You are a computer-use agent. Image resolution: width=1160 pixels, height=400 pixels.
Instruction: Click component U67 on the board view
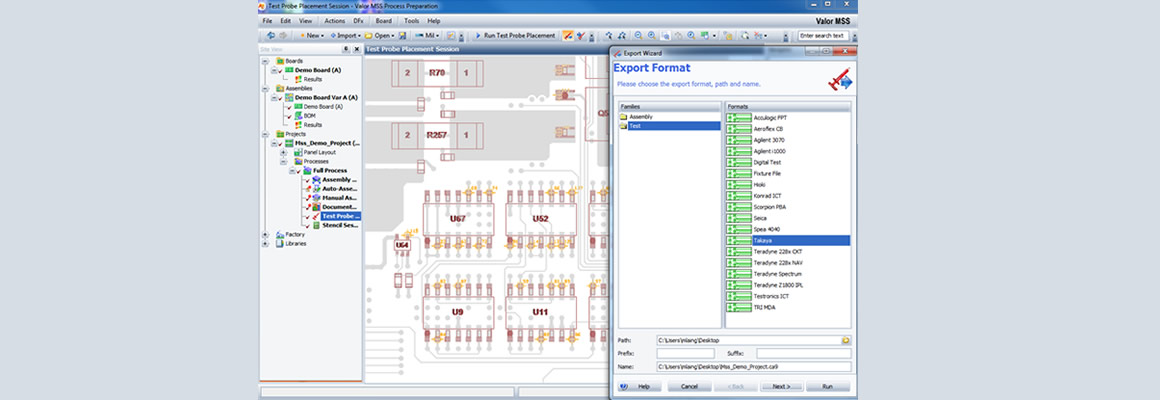[458, 220]
